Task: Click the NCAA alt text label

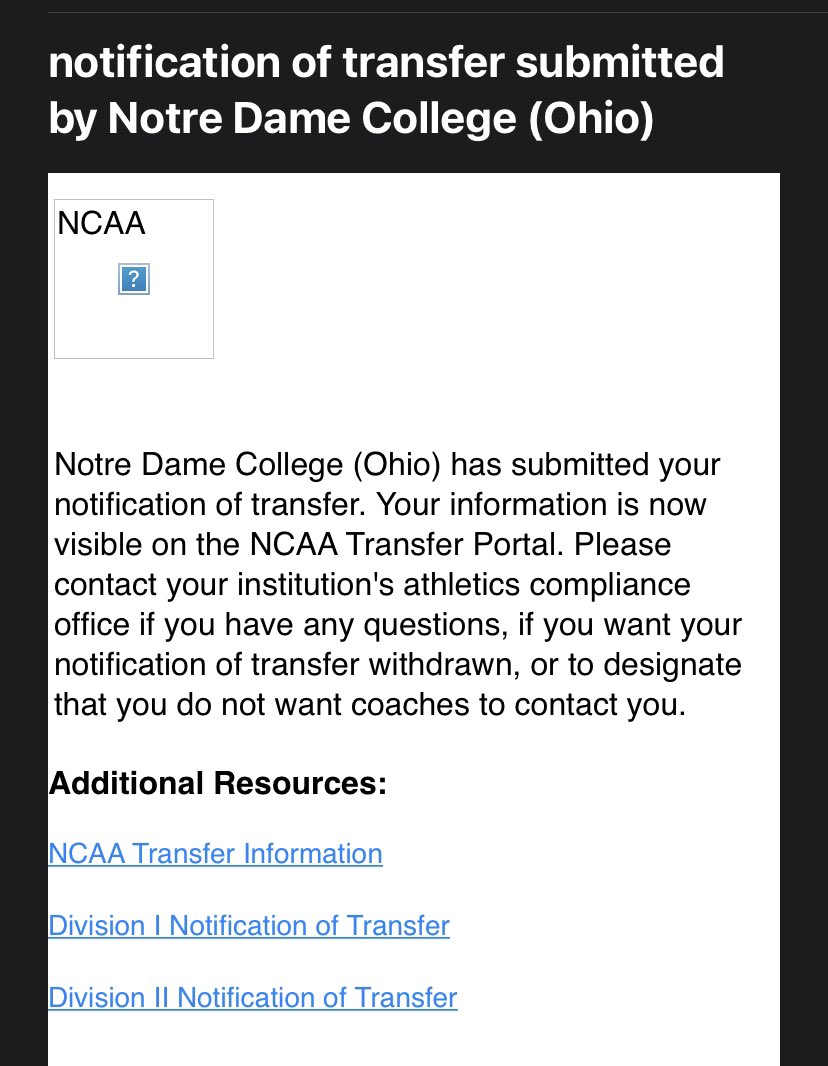Action: (101, 224)
